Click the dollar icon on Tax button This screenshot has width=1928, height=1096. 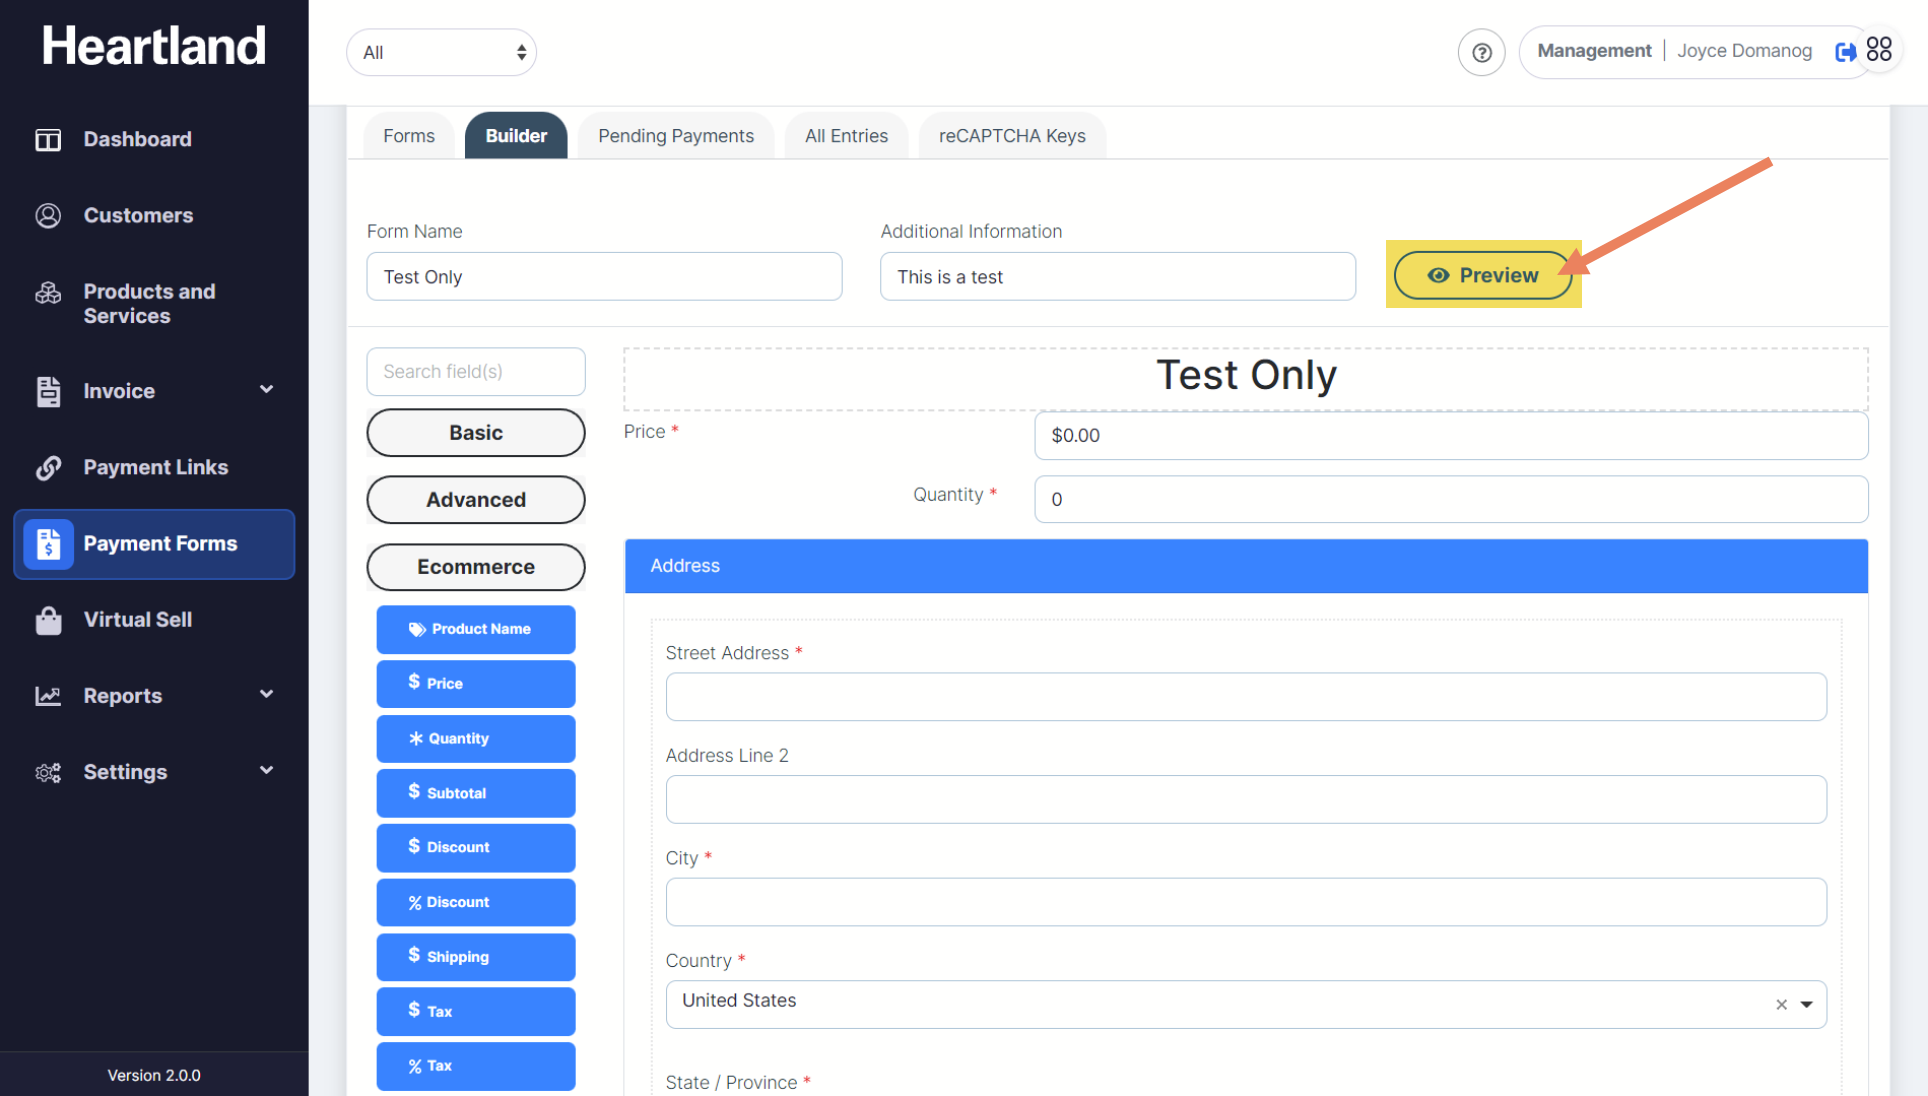pyautogui.click(x=414, y=1010)
